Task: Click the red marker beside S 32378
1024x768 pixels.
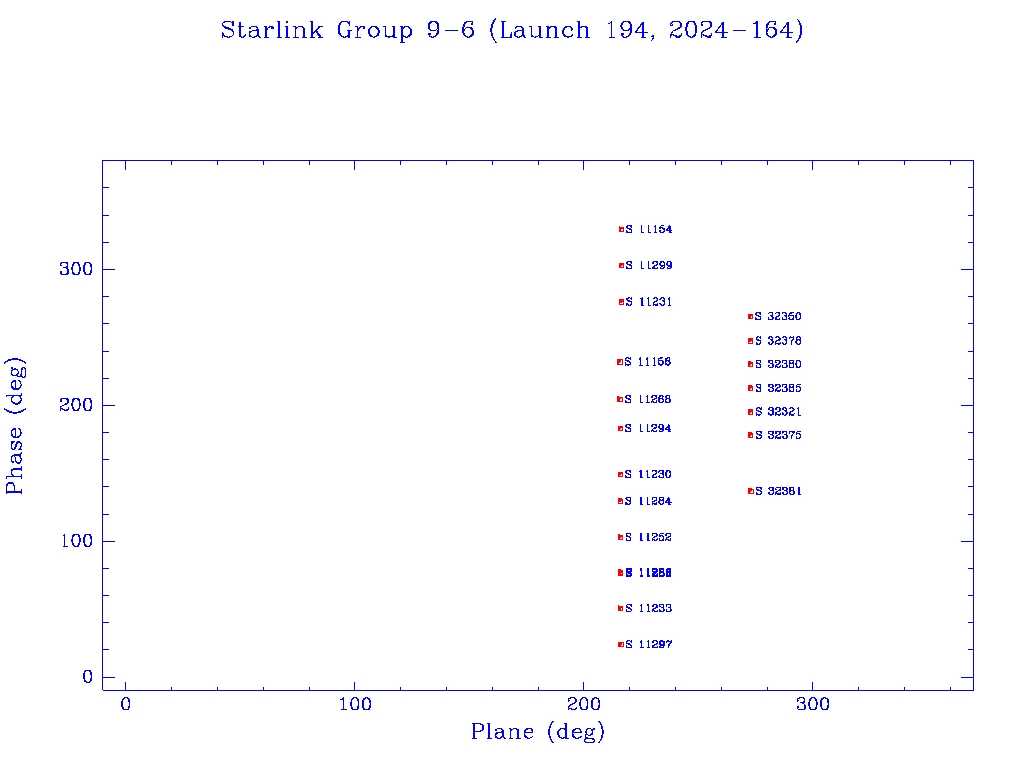Action: pos(750,341)
